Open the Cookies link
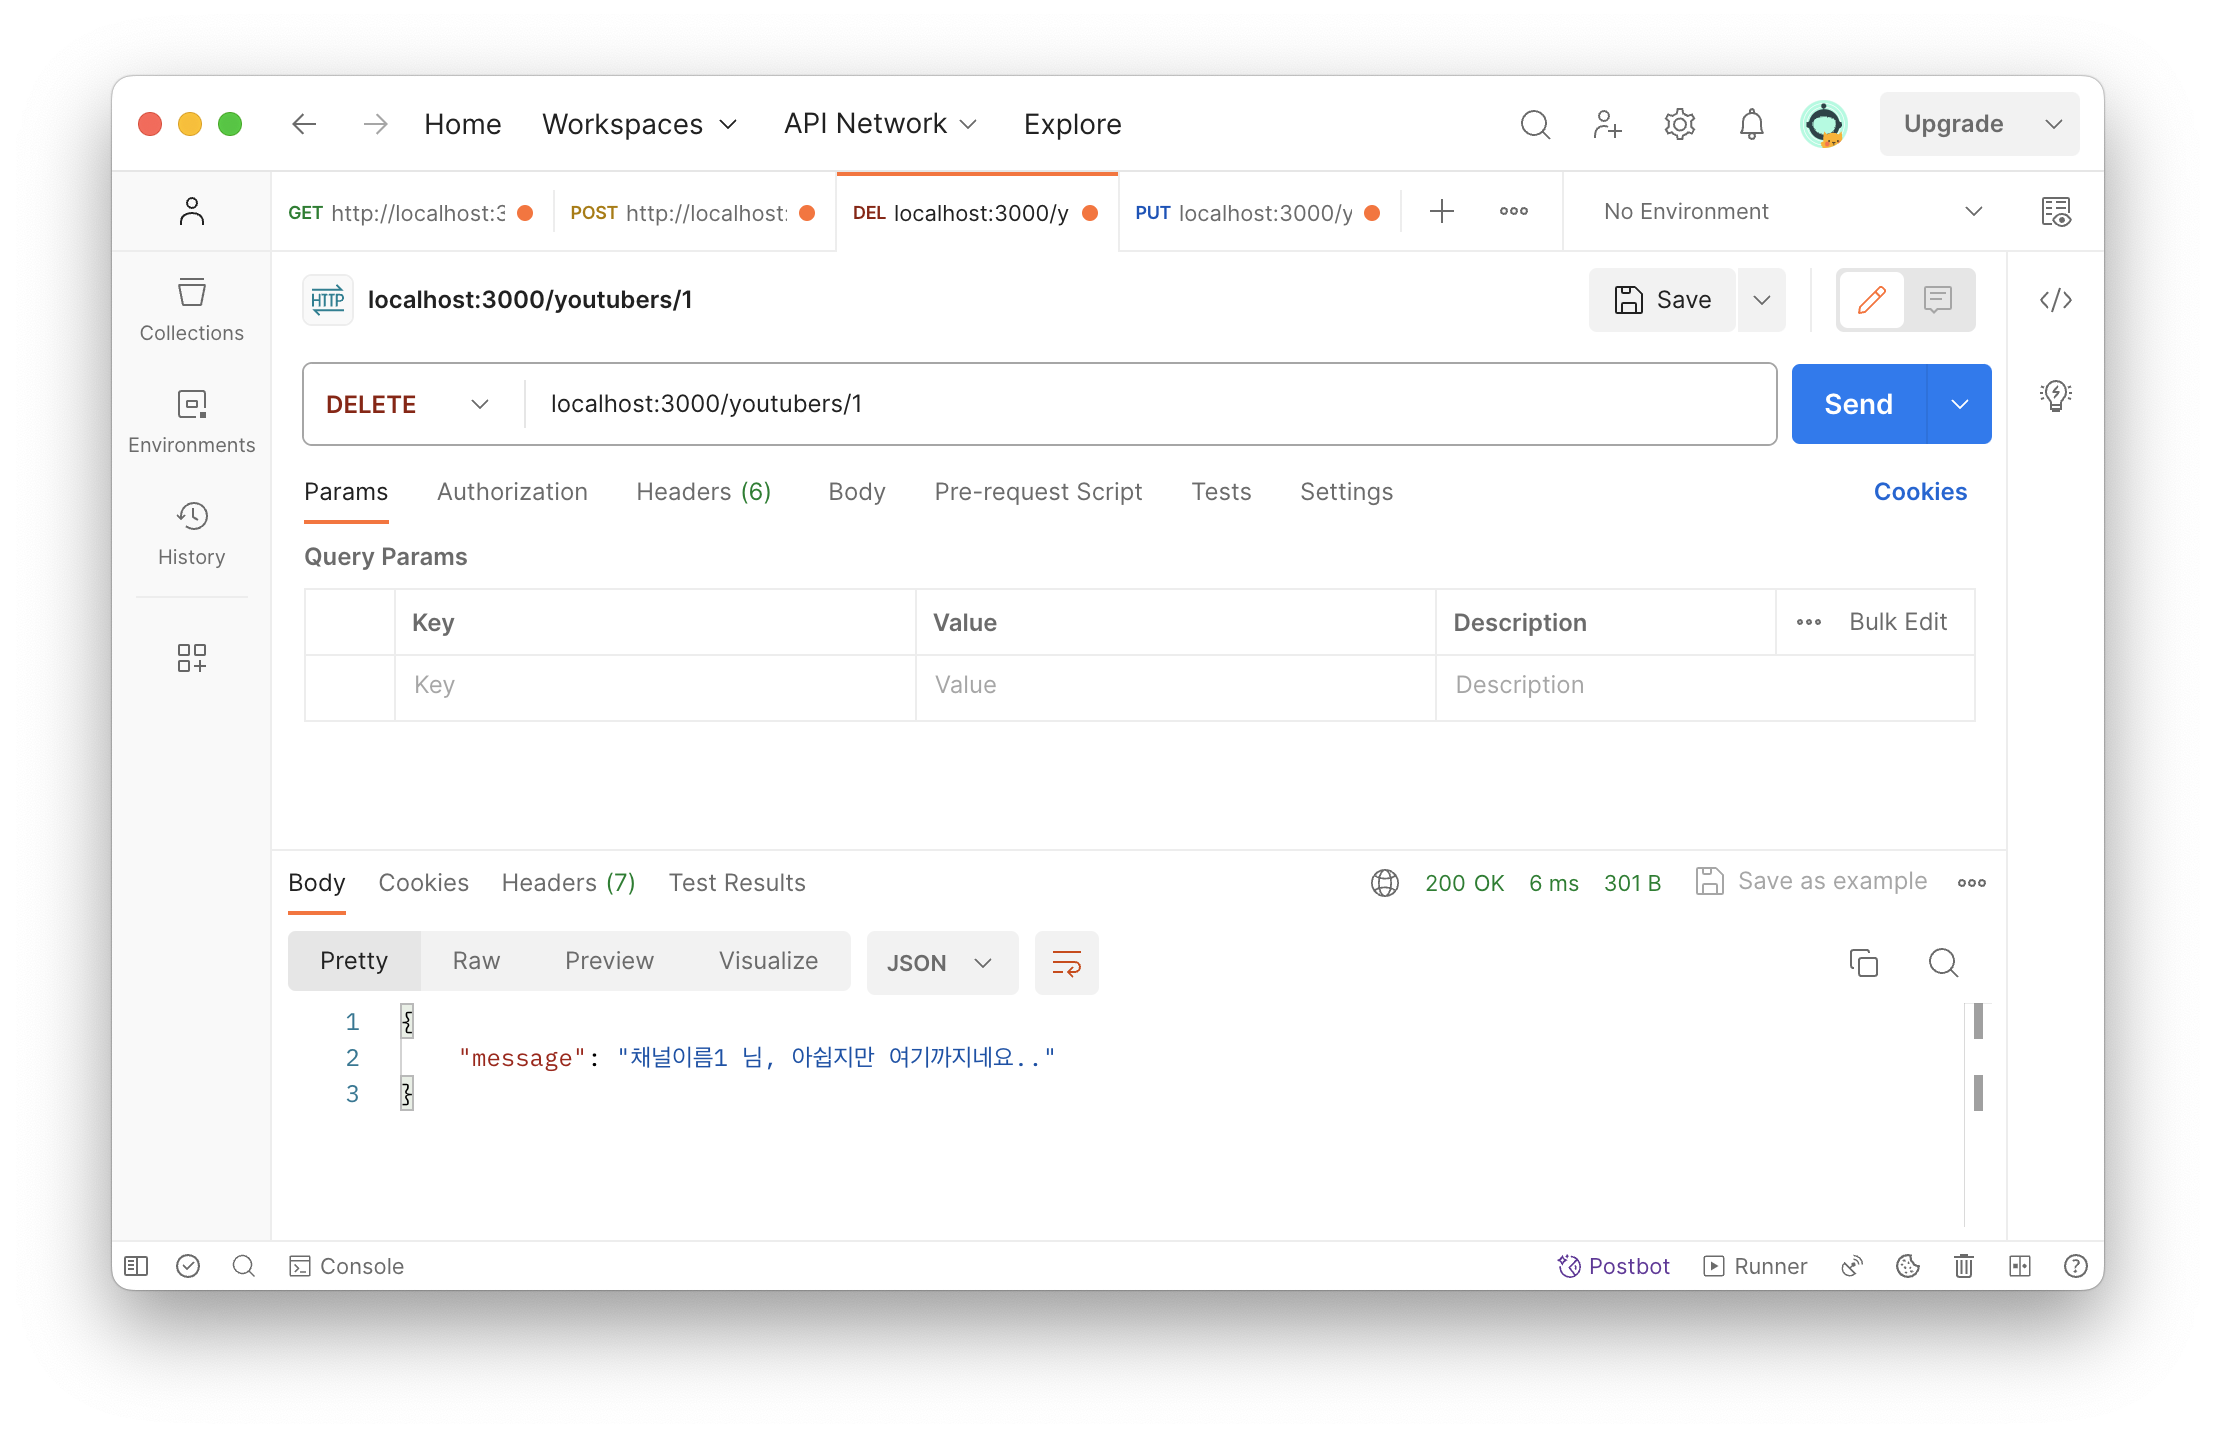Image resolution: width=2216 pixels, height=1438 pixels. click(x=1920, y=492)
